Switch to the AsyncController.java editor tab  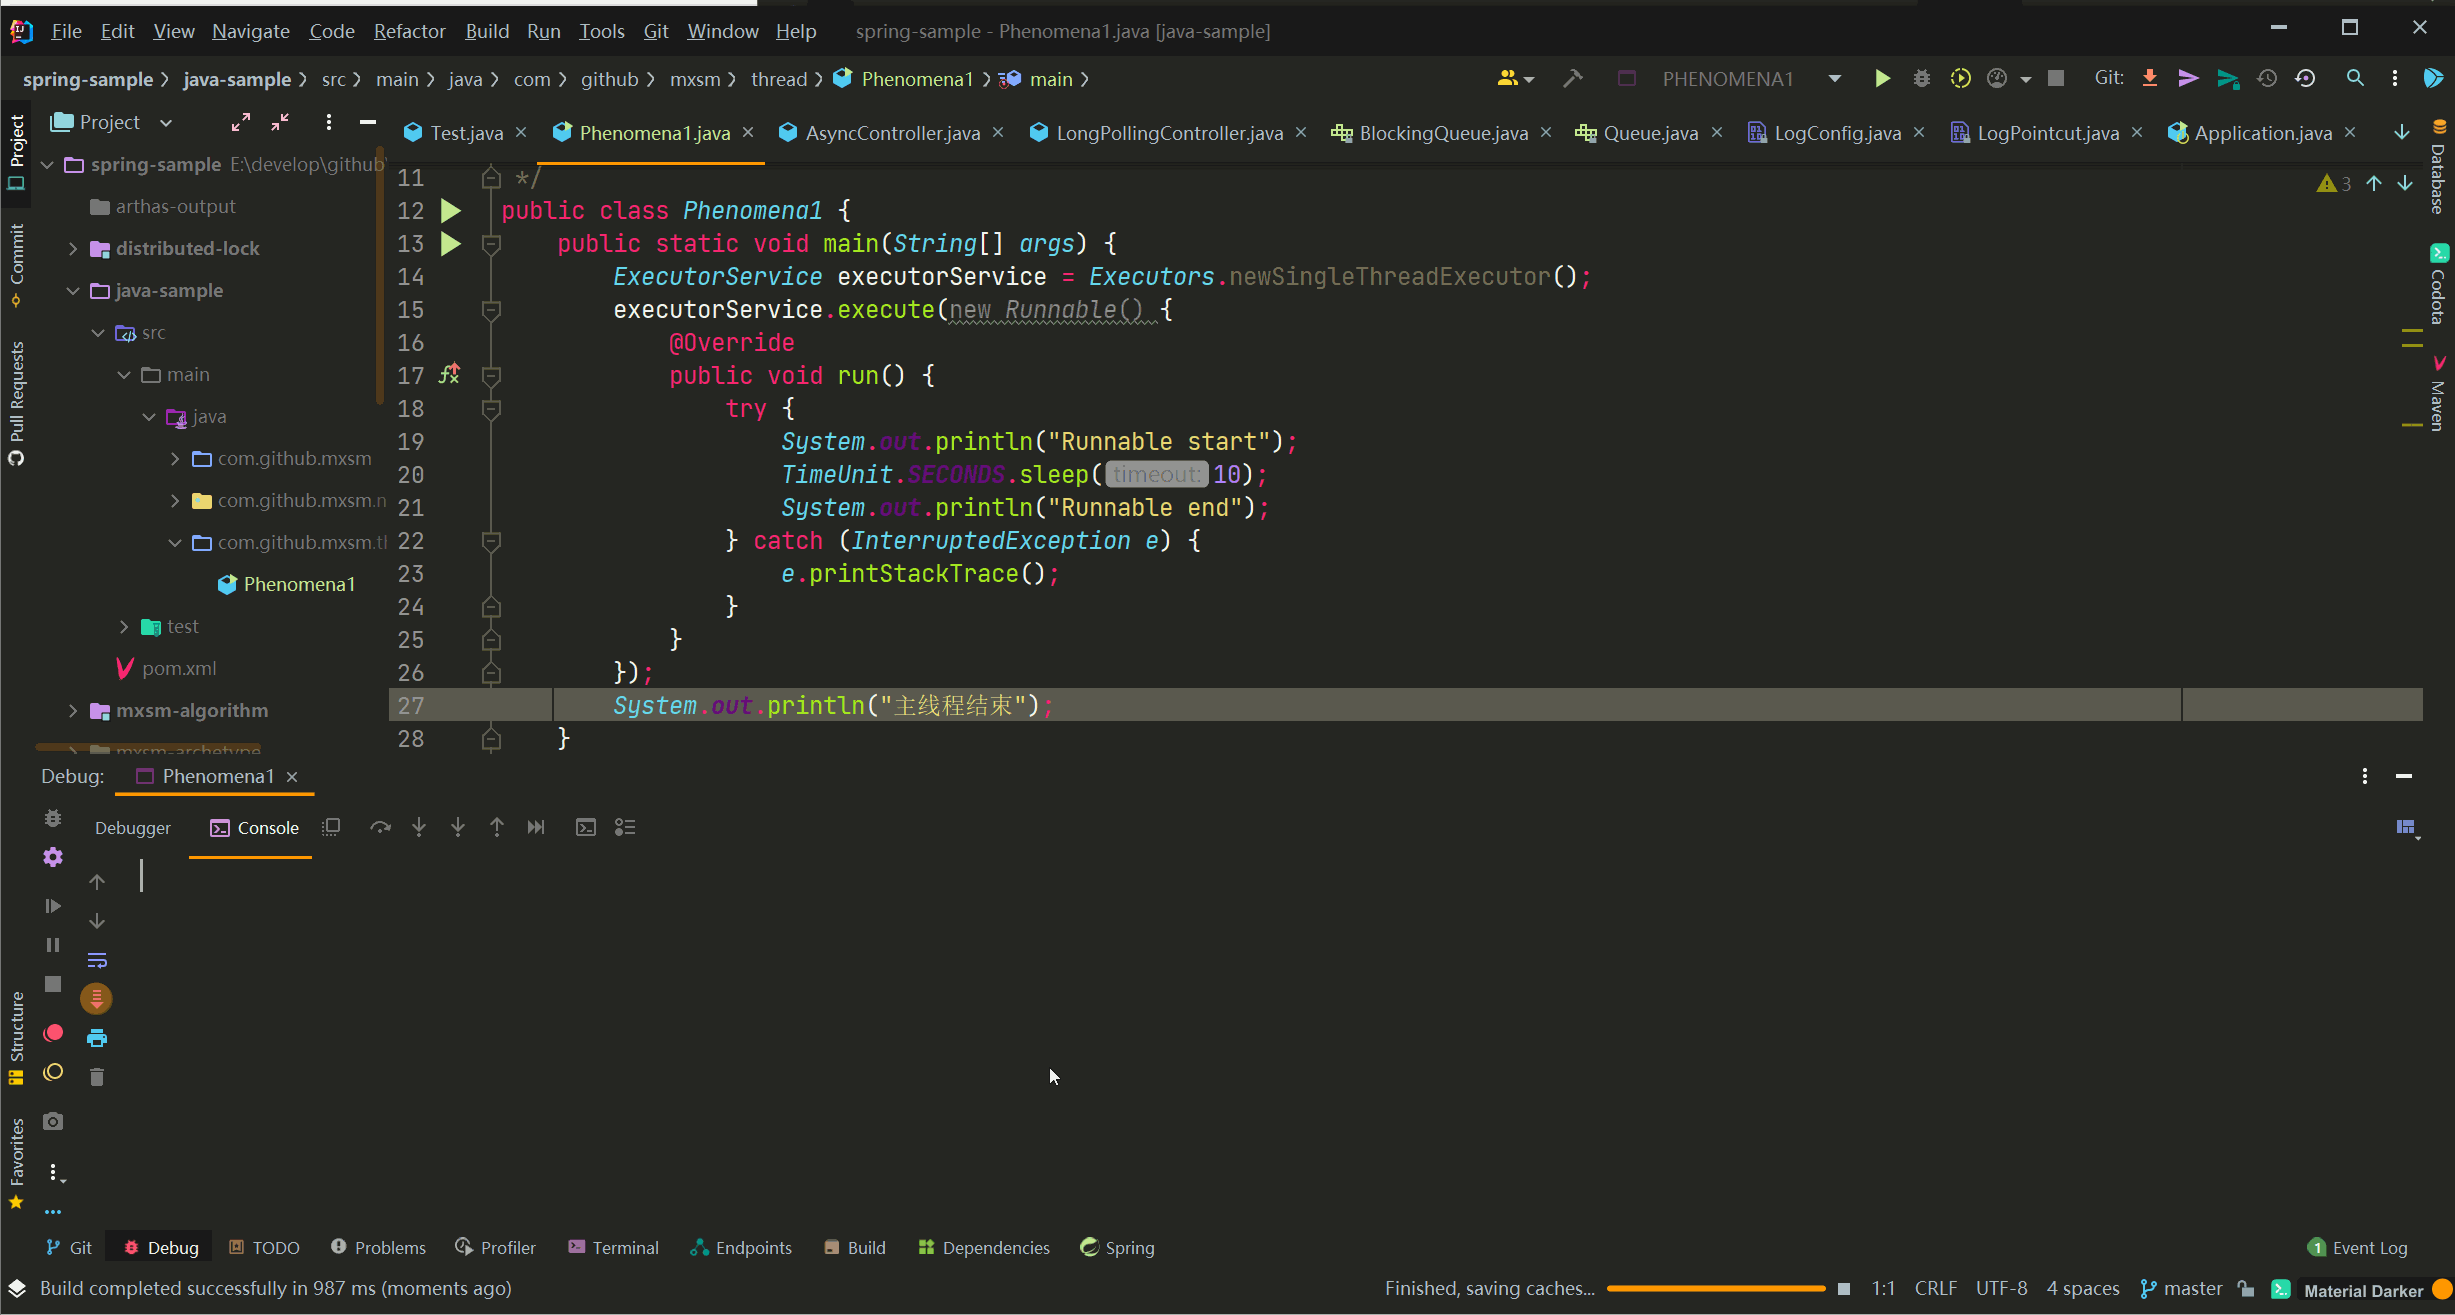[892, 133]
